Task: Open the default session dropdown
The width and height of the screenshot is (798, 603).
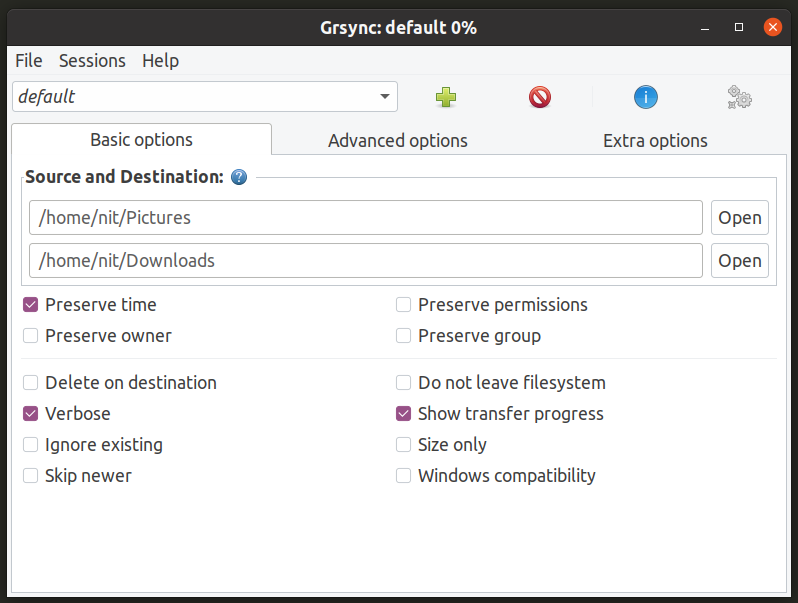Action: click(385, 97)
